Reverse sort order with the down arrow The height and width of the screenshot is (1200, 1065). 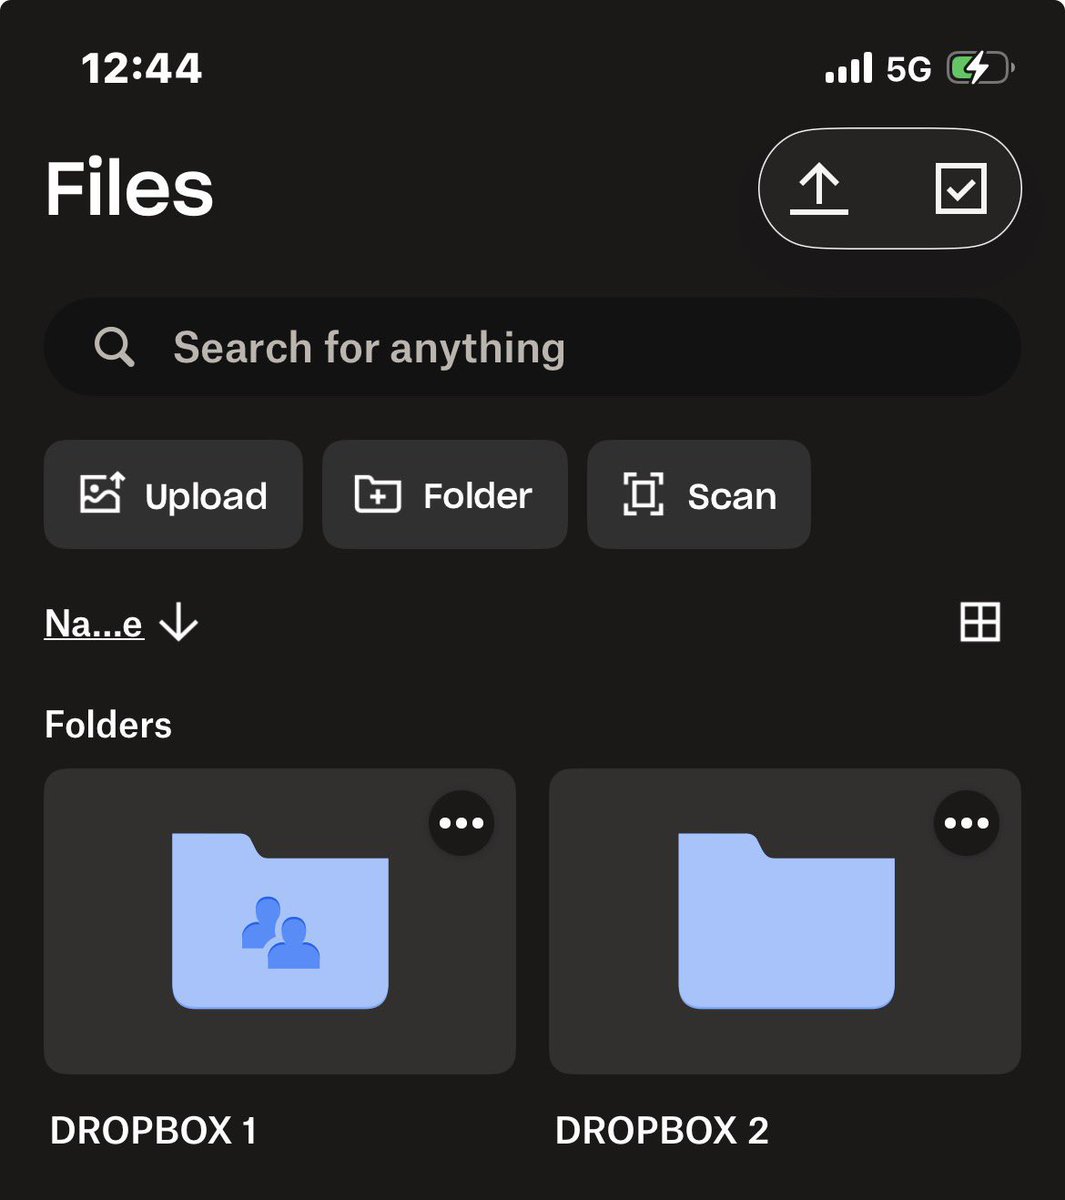click(179, 623)
